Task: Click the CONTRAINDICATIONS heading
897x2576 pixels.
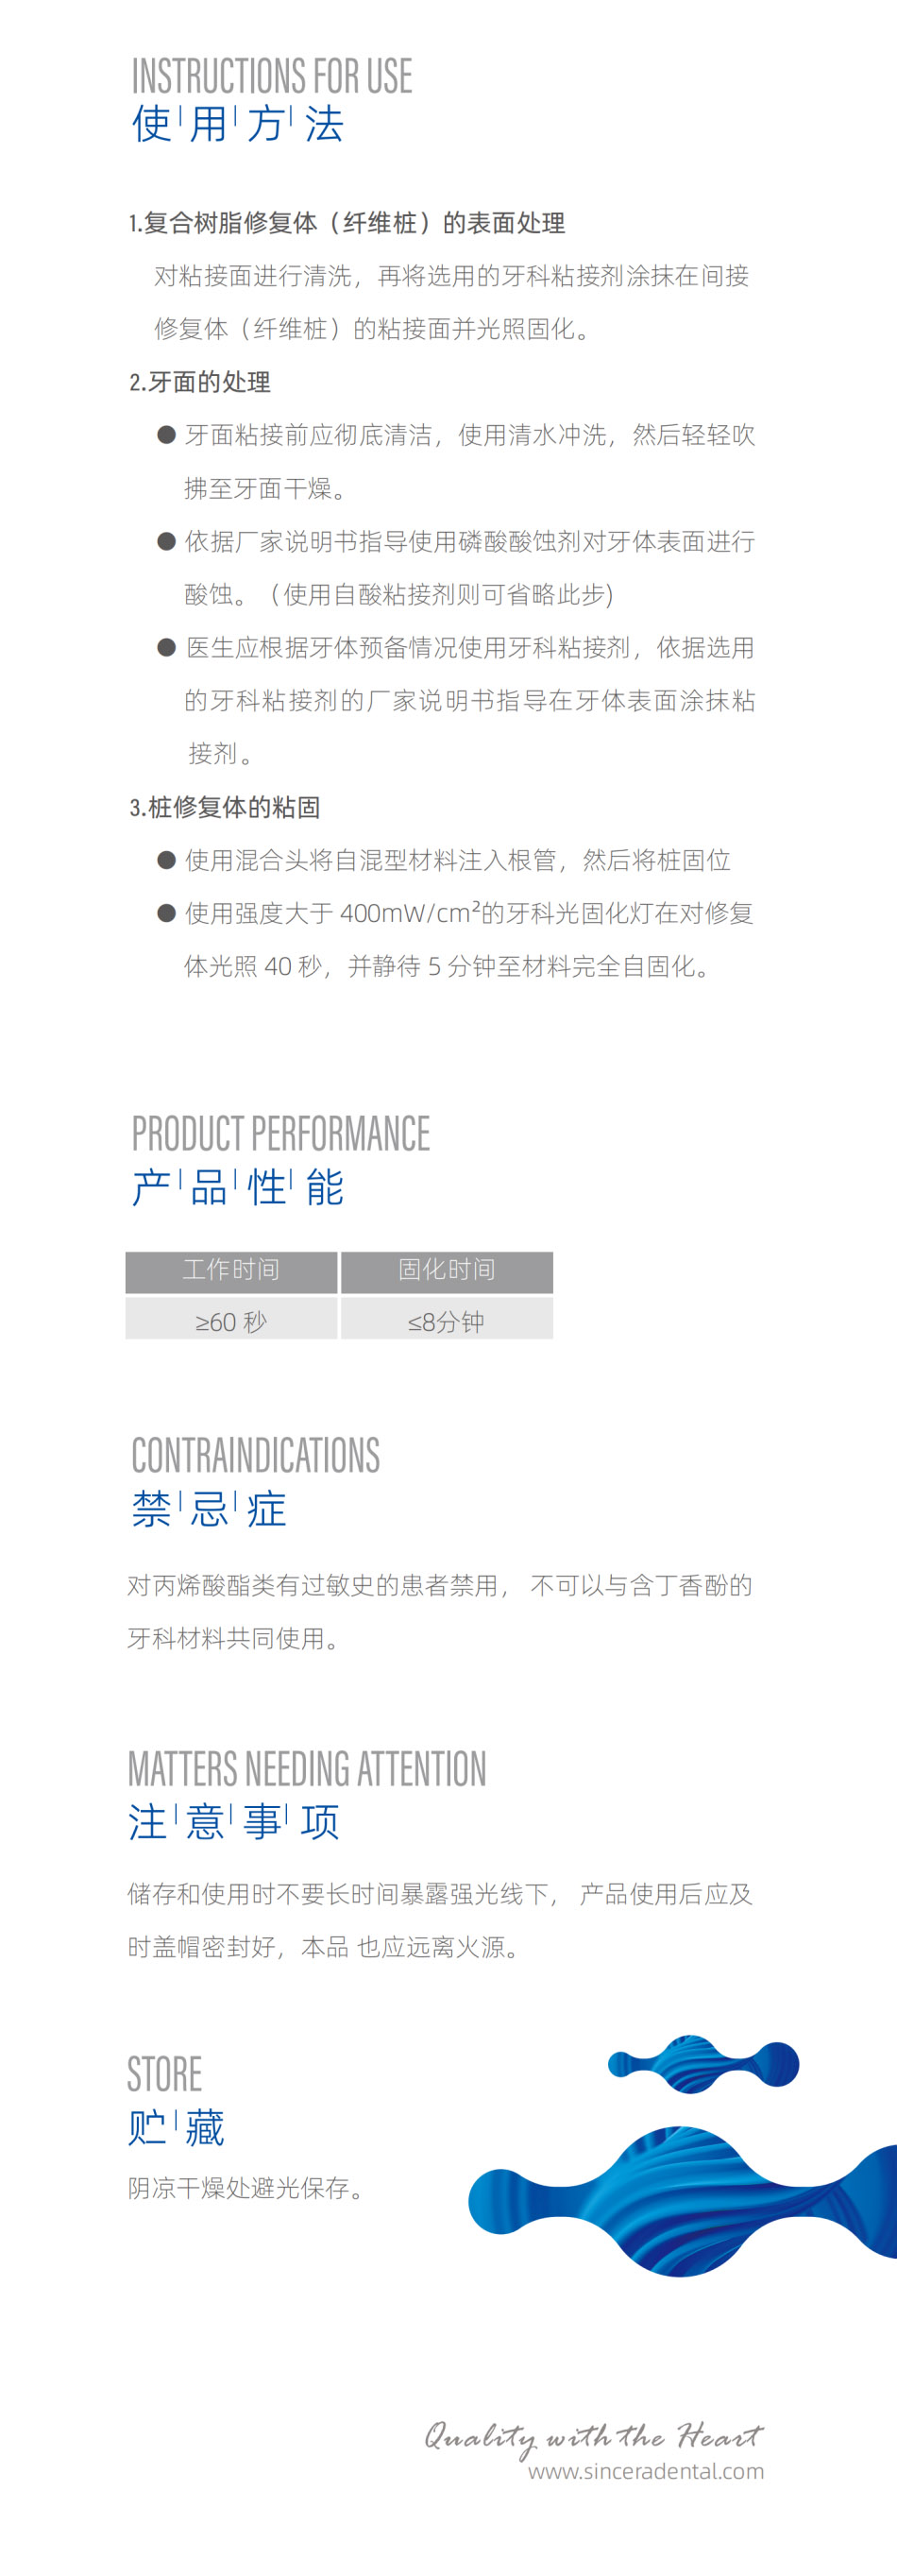Action: (256, 1456)
